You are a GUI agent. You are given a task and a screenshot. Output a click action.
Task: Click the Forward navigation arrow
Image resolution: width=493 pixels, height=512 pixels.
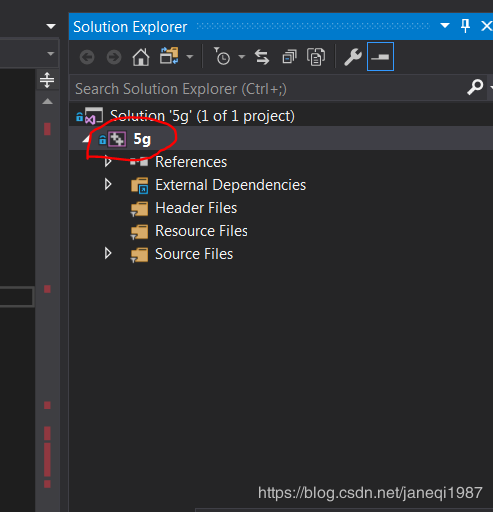114,57
